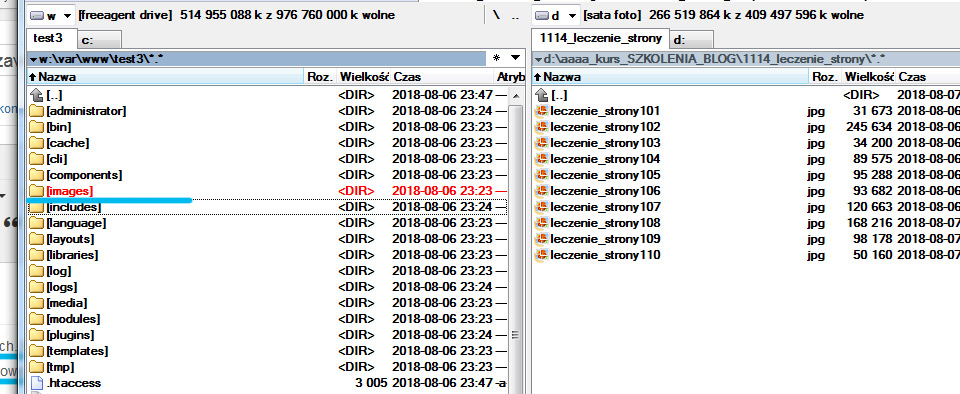This screenshot has height=394, width=960.
Task: Click the [plugins] folder icon
Action: tap(37, 335)
